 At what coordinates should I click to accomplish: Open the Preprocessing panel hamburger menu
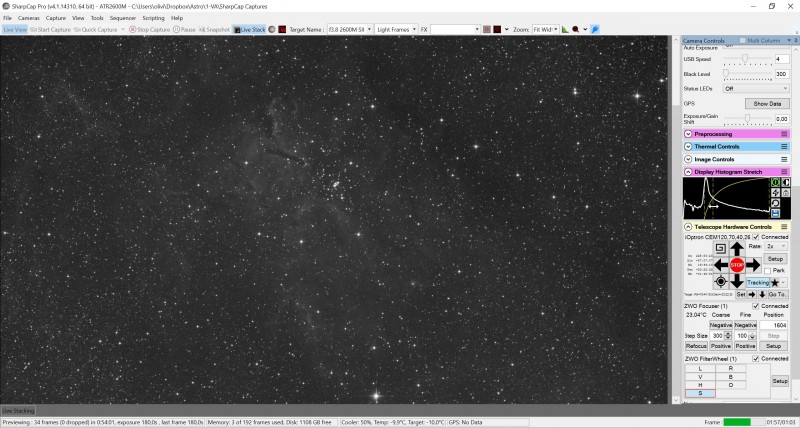click(x=784, y=134)
